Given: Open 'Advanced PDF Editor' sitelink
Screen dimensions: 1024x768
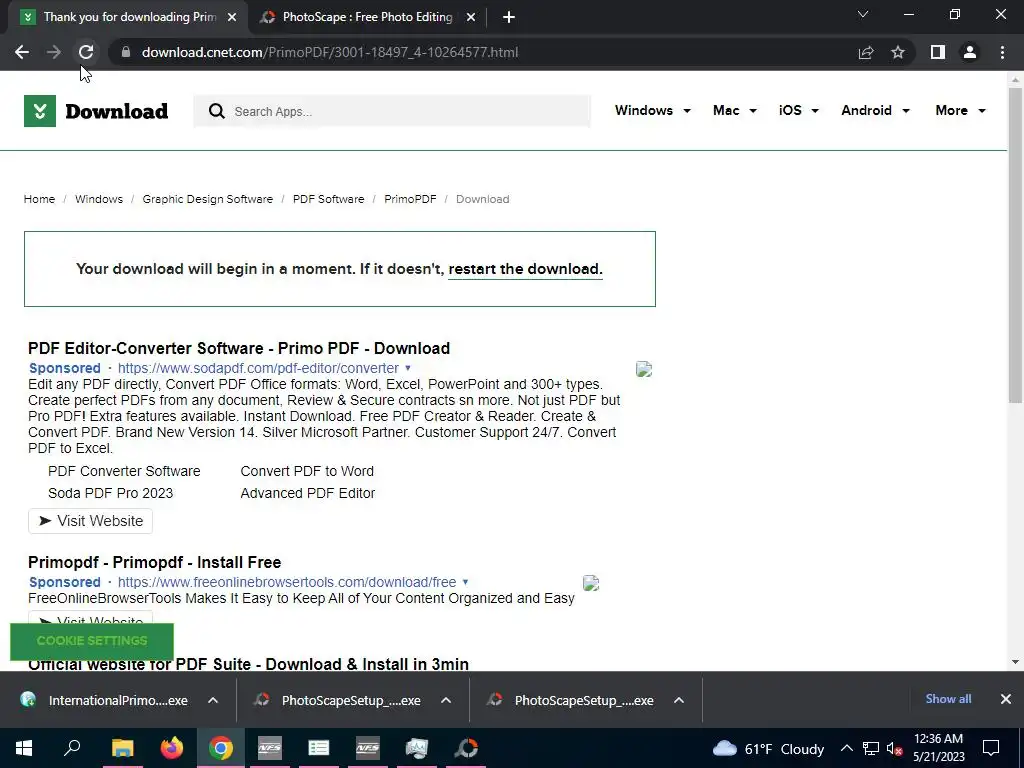Looking at the screenshot, I should 308,494.
